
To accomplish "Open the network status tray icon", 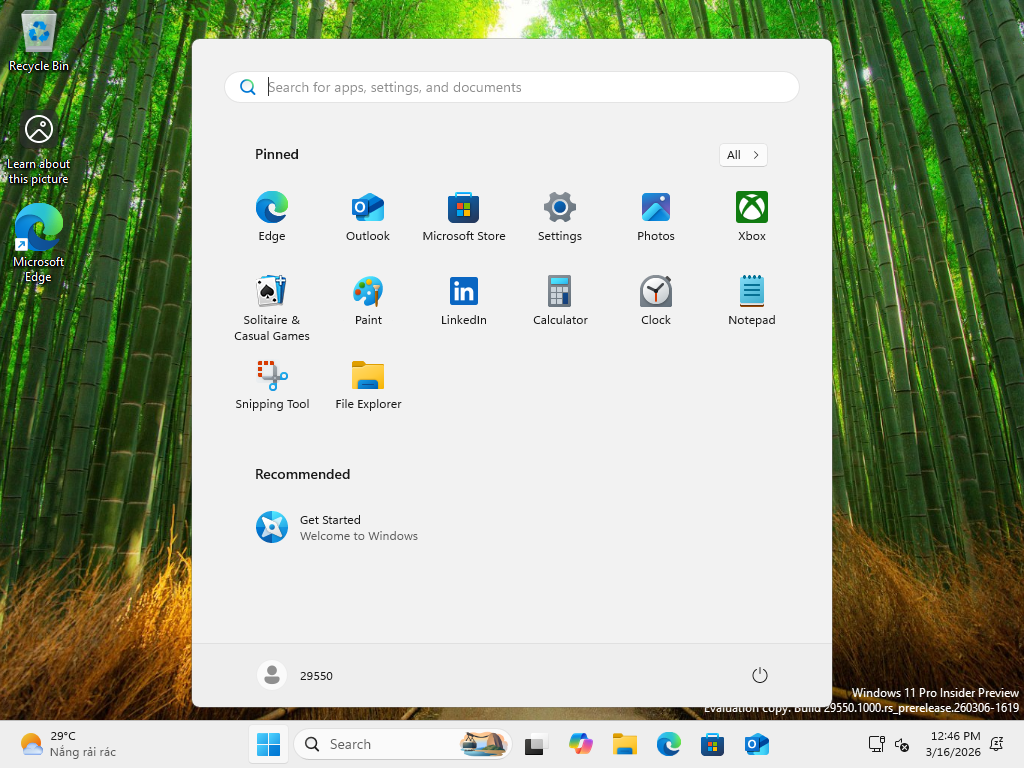I will pos(876,744).
